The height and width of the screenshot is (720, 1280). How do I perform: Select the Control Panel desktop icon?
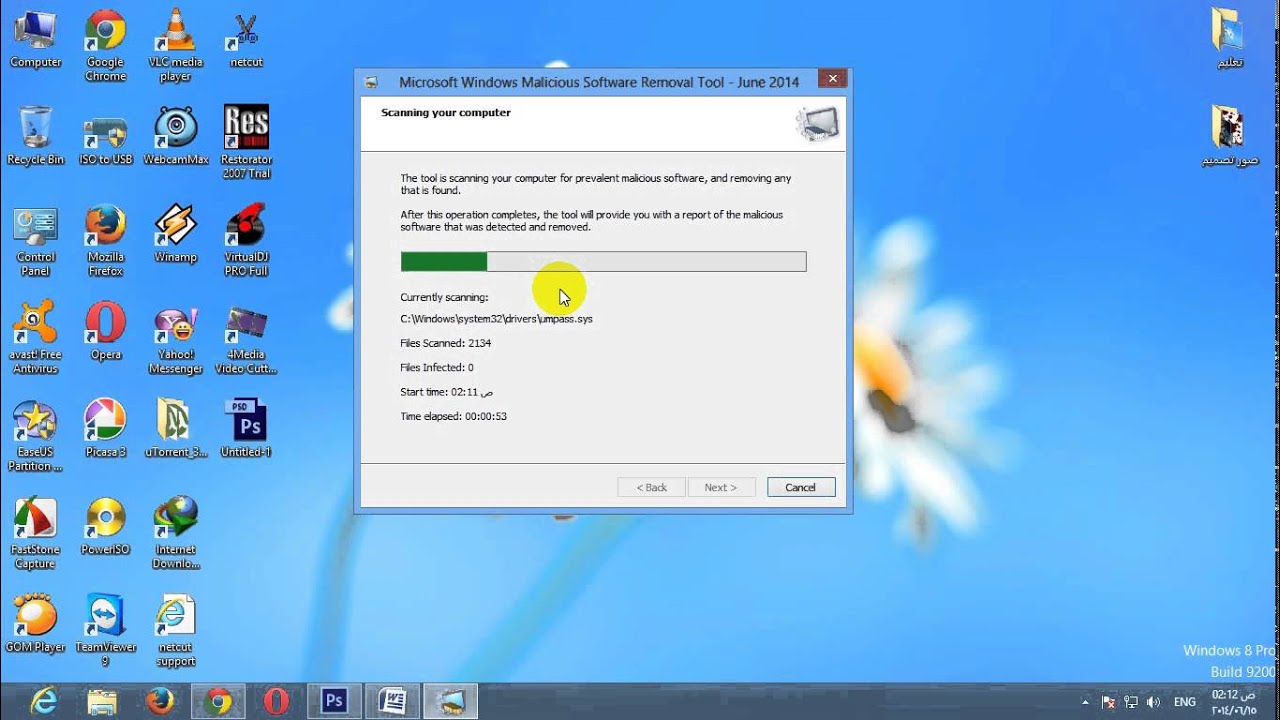35,241
